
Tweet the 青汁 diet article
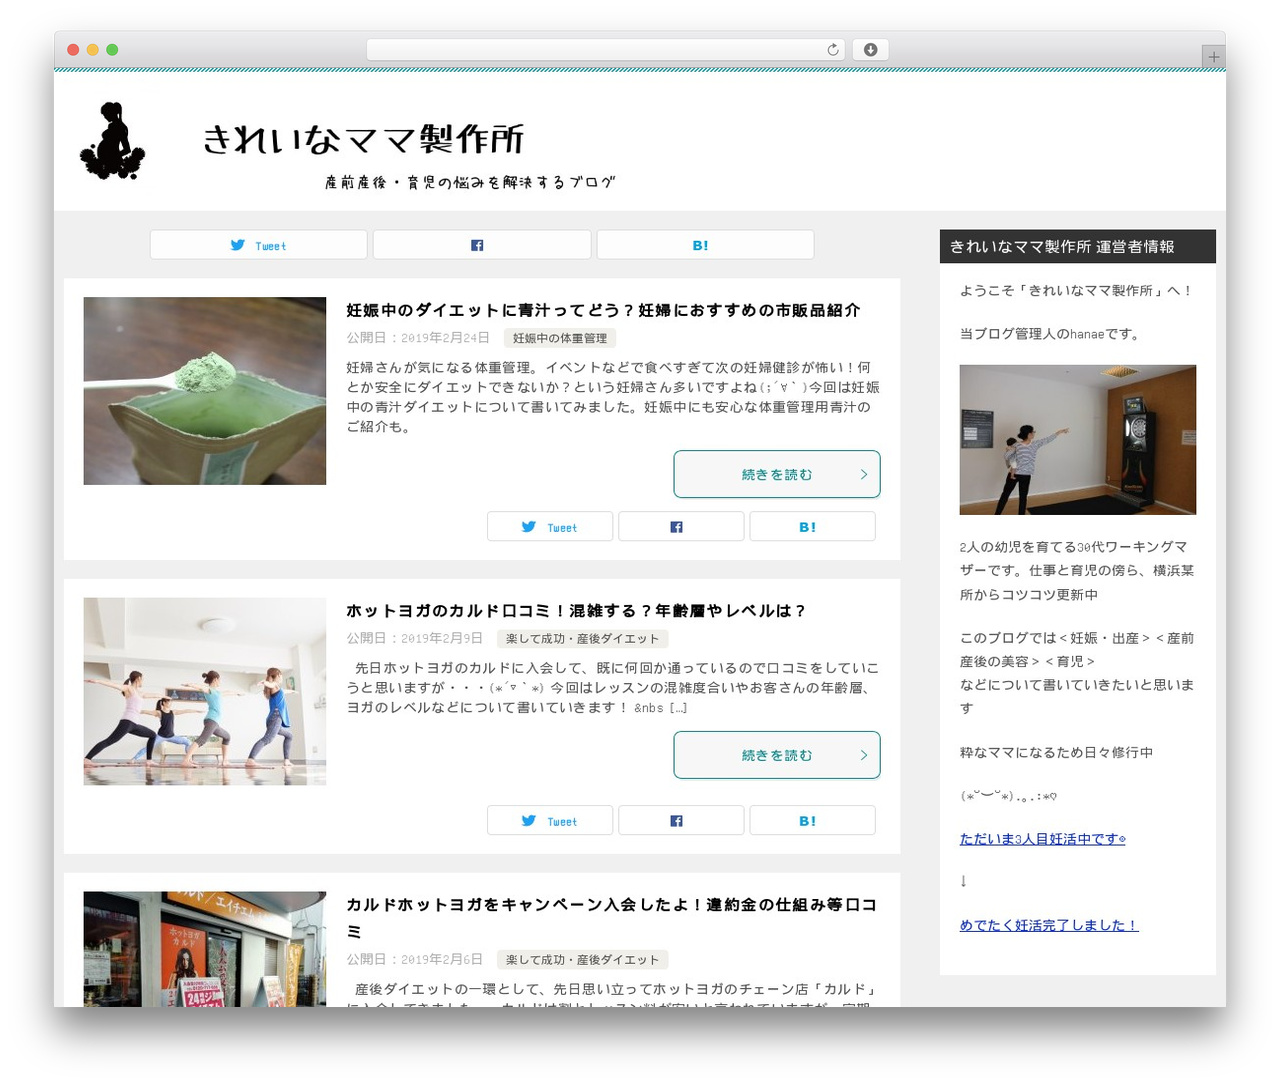(x=550, y=526)
